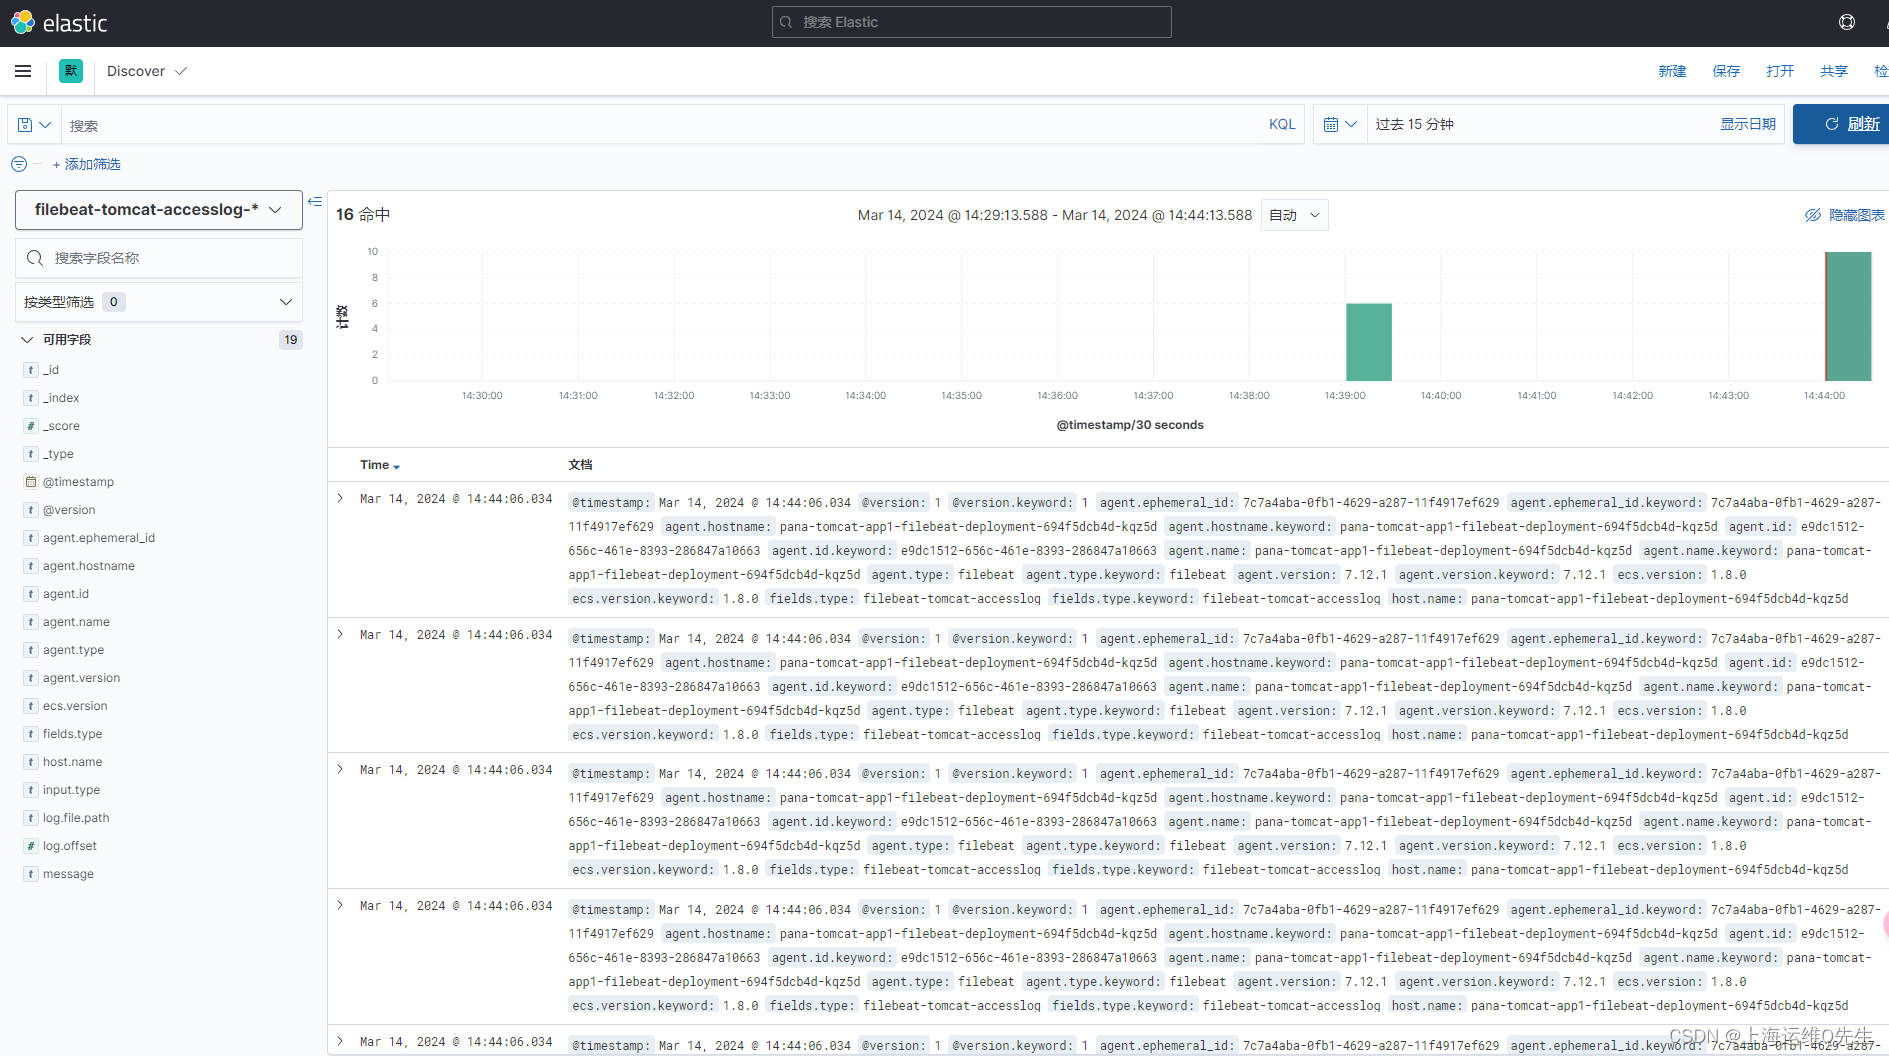Select the _index field
This screenshot has width=1889, height=1056.
(61, 398)
